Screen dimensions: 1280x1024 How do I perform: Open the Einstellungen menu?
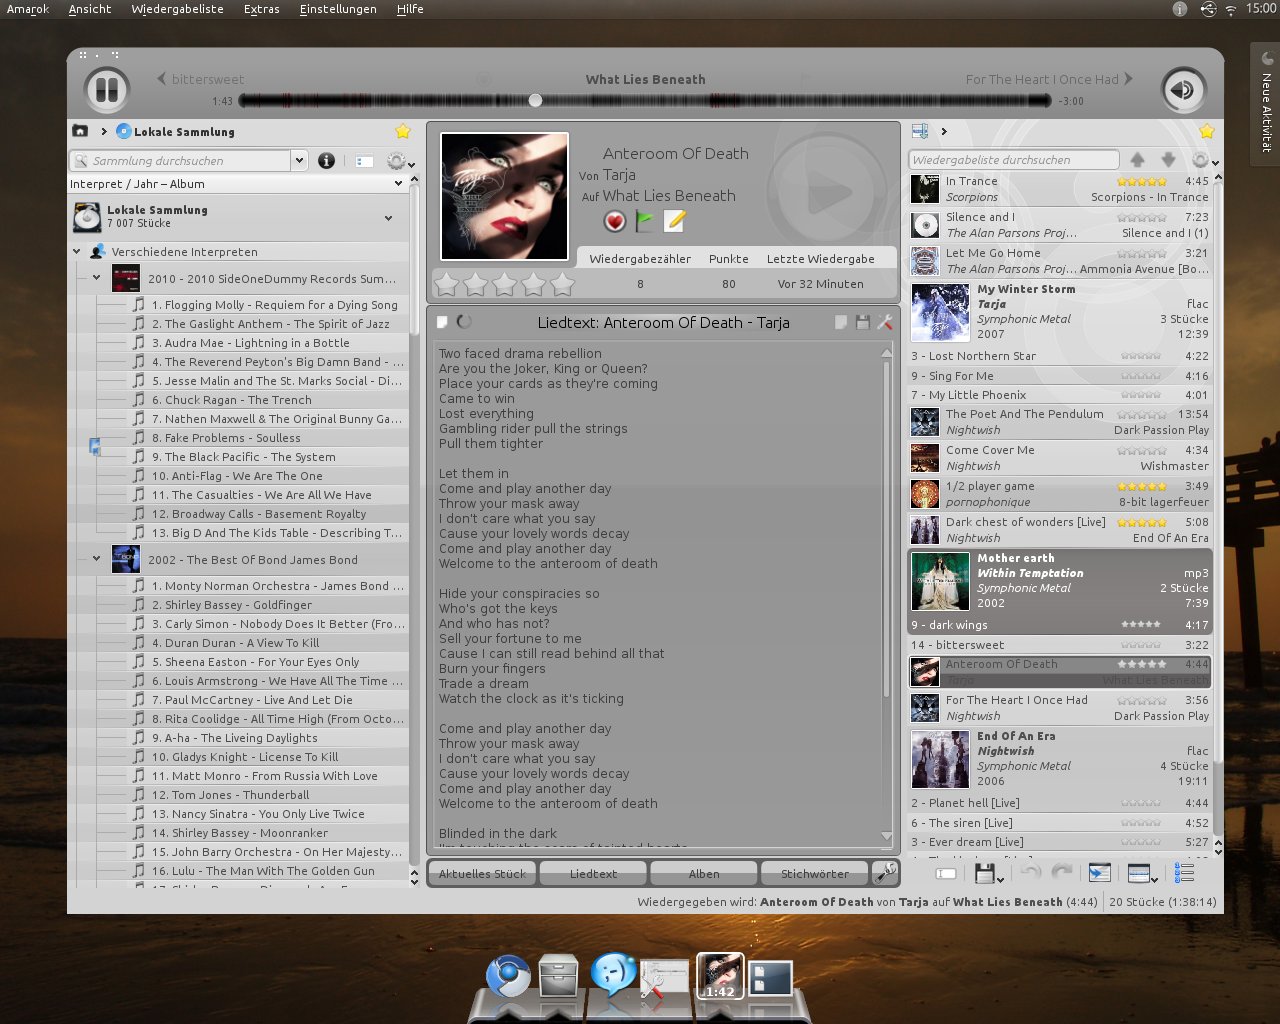(x=338, y=9)
